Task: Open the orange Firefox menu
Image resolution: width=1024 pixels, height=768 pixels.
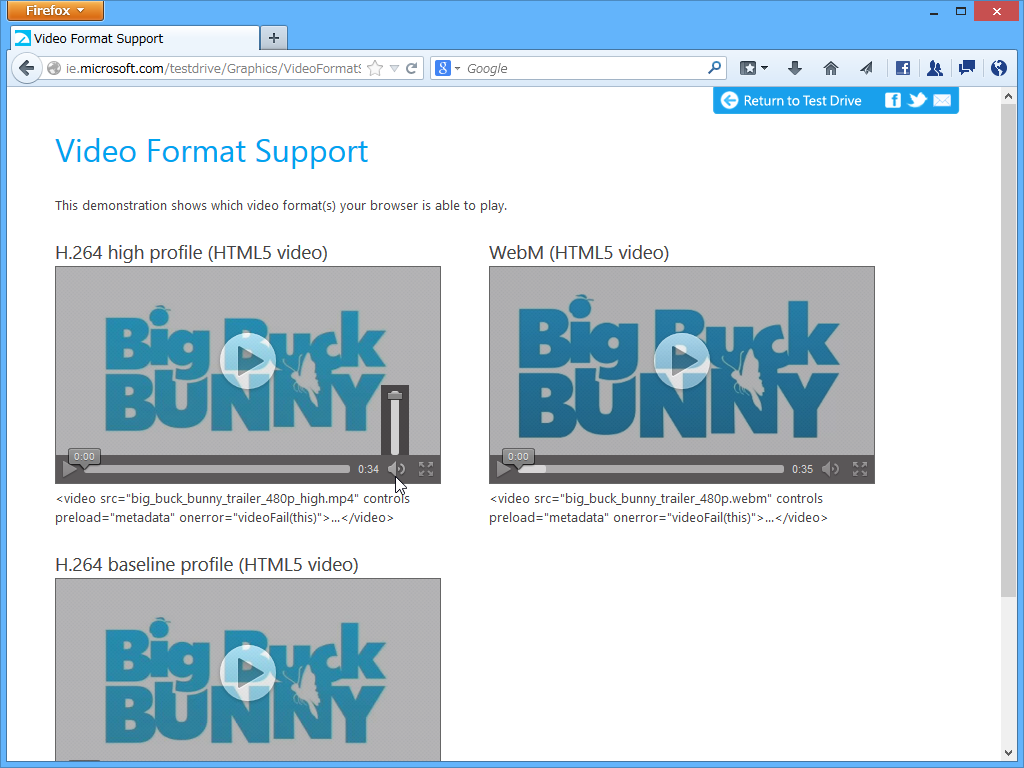Action: pos(55,11)
